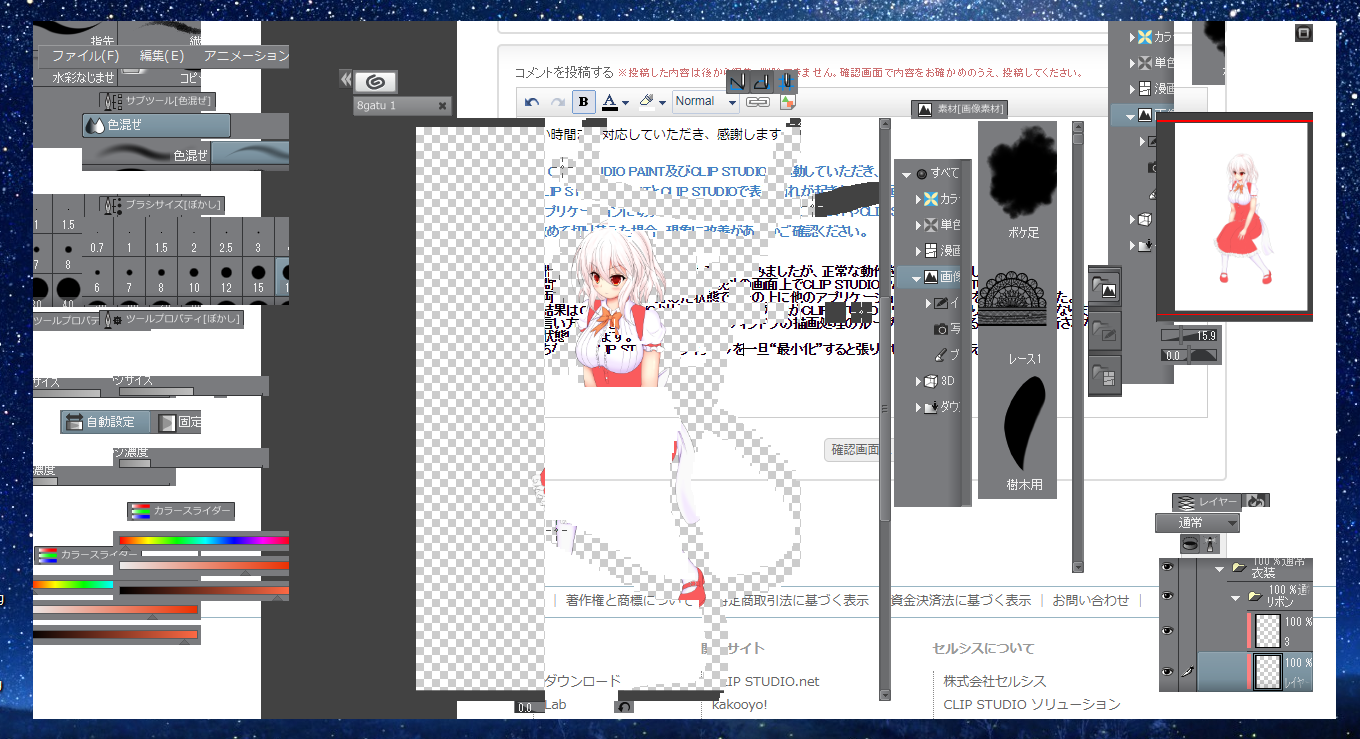Adjust the orange saturation slider below hue
This screenshot has height=739, width=1360.
[x=204, y=566]
